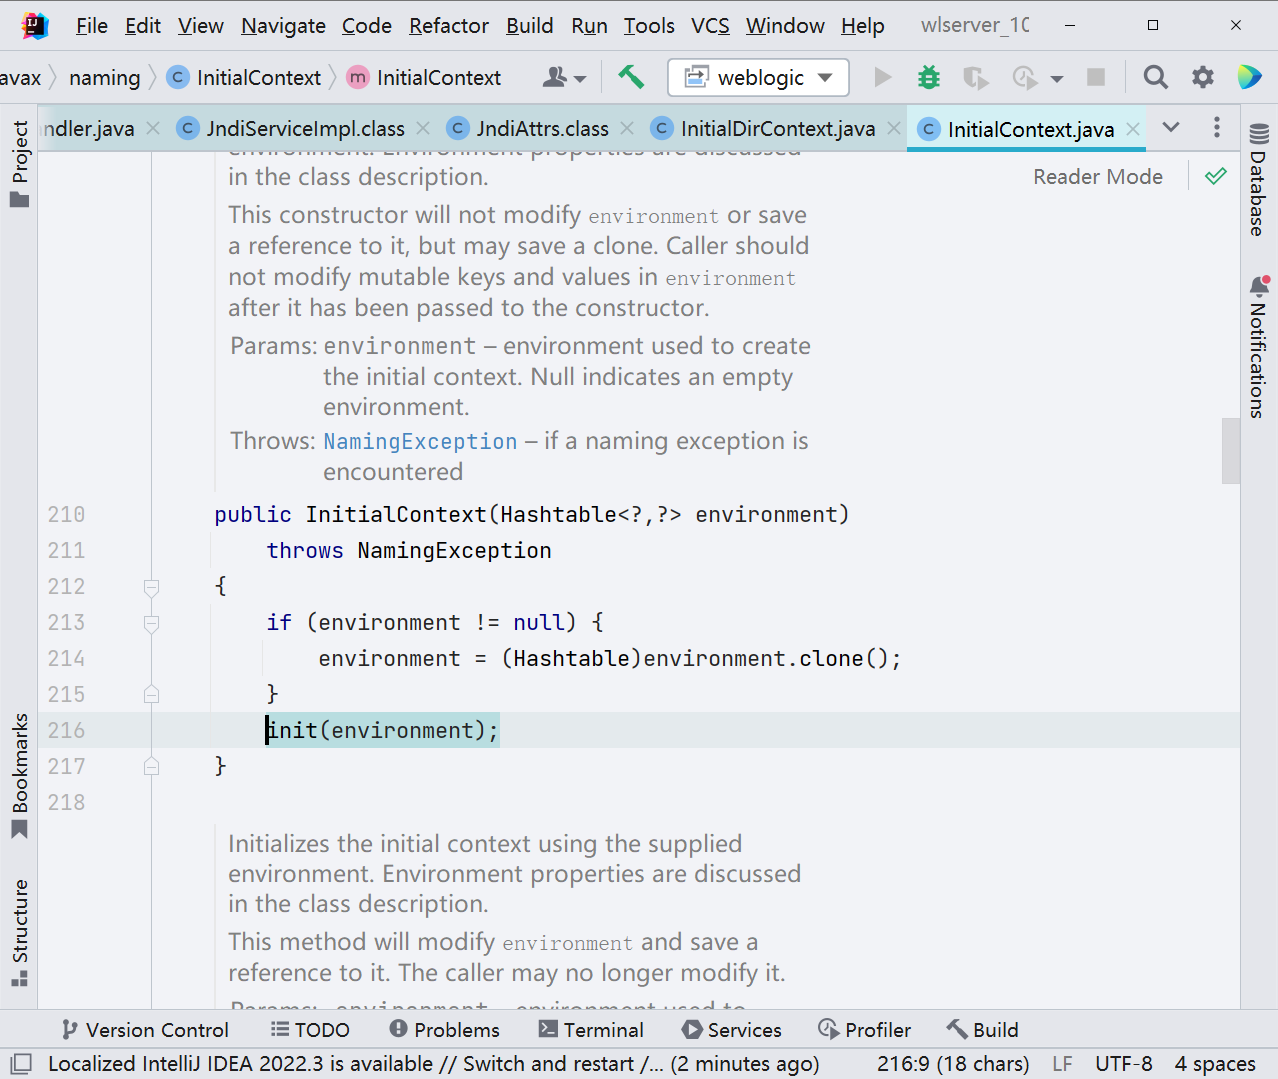Build the project with the hammer icon
Screen dimensions: 1278x1079
click(631, 77)
